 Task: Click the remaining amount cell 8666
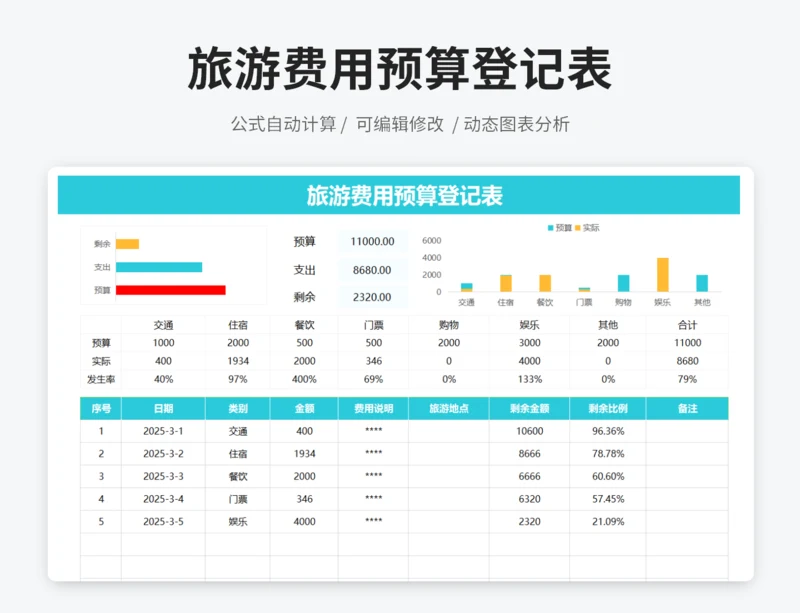pos(530,454)
